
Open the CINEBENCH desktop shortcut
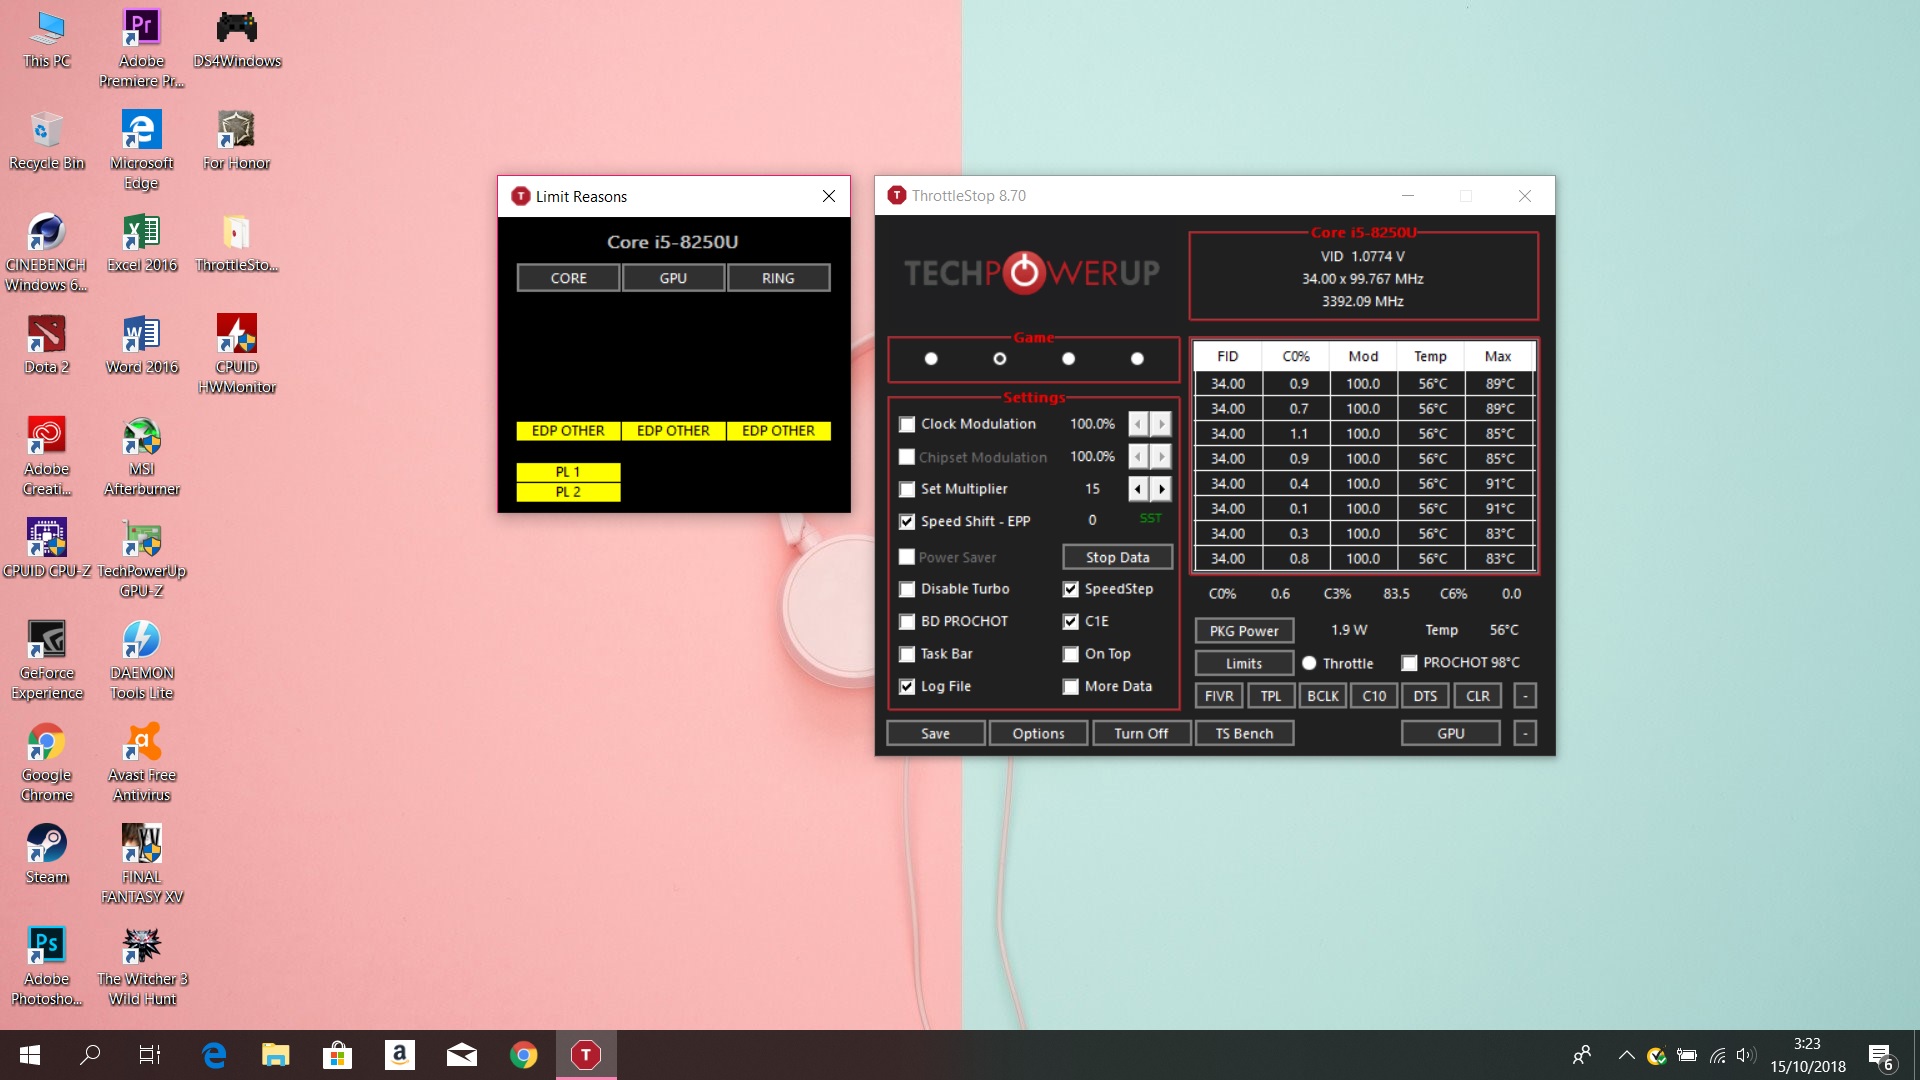click(46, 234)
